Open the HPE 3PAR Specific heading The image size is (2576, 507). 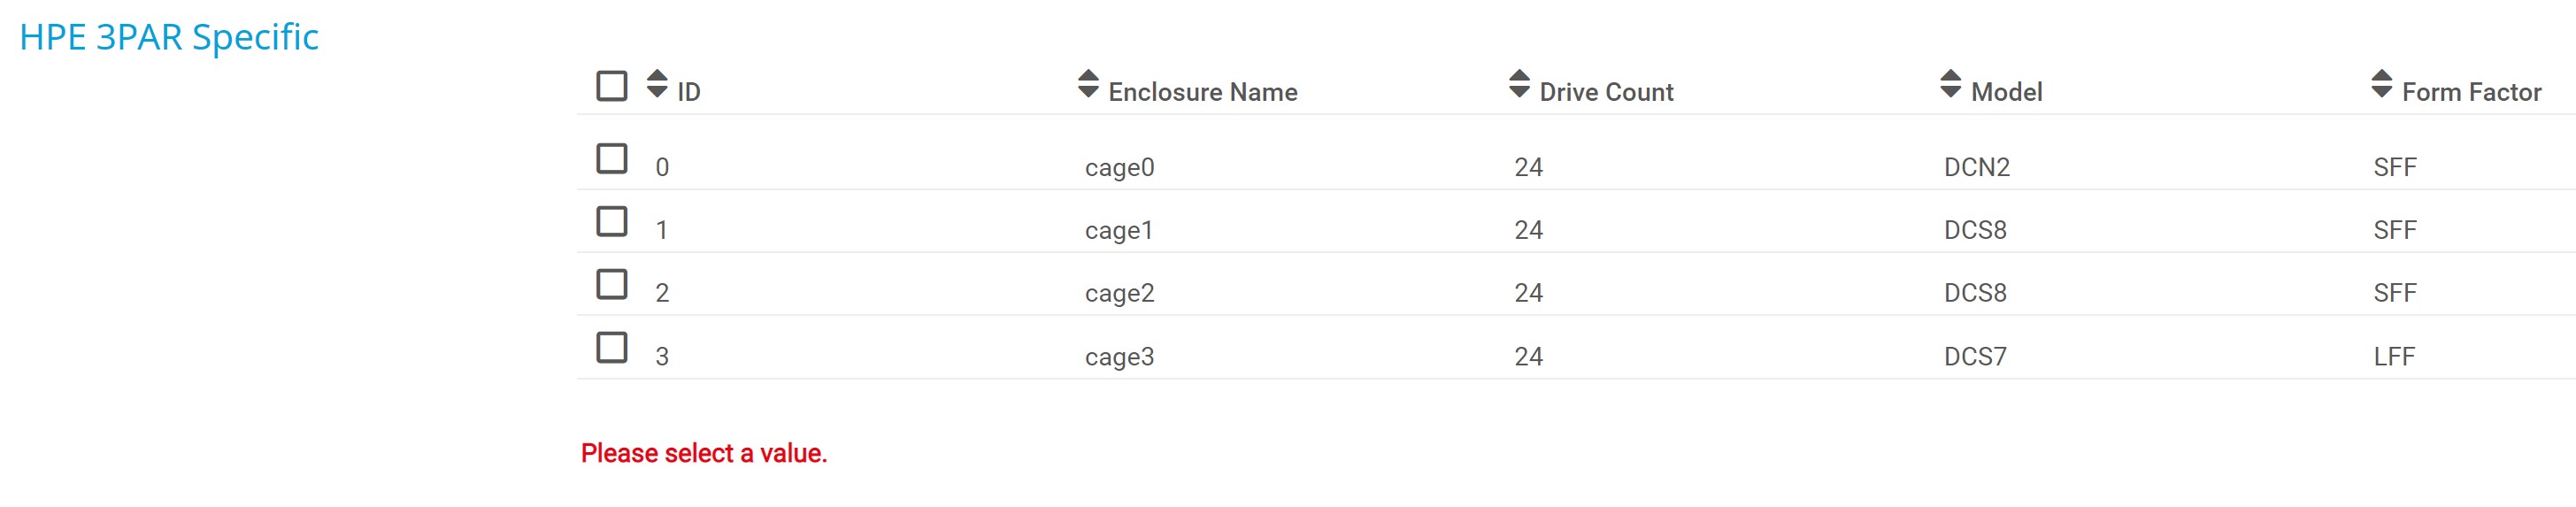pyautogui.click(x=169, y=37)
